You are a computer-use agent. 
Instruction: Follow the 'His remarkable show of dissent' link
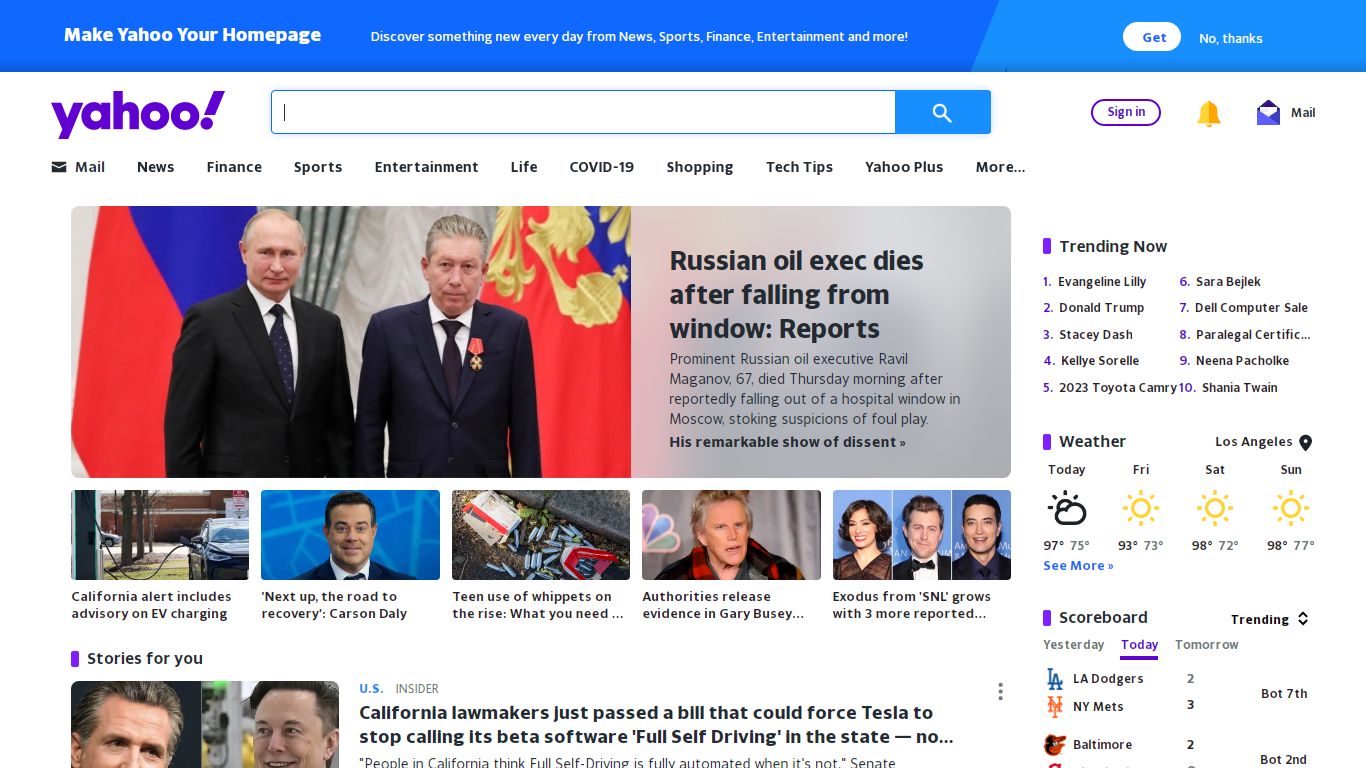coord(787,442)
